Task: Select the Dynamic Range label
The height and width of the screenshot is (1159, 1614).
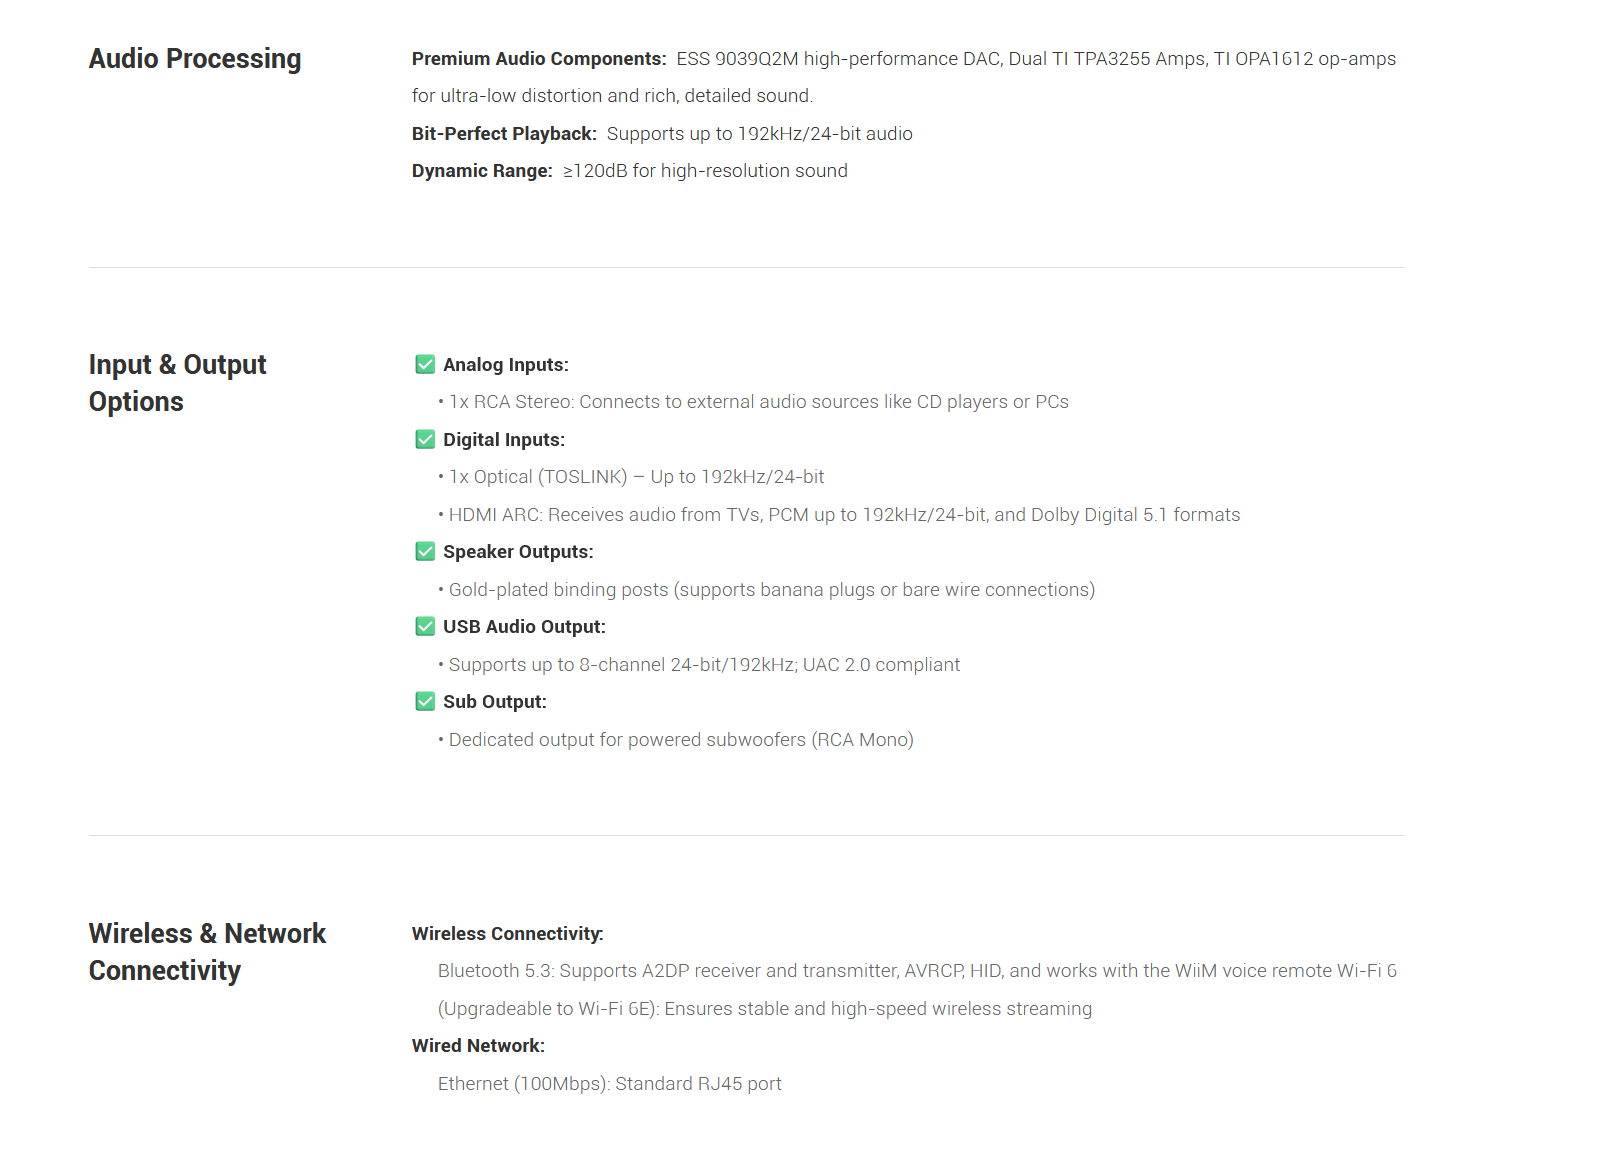Action: coord(482,171)
